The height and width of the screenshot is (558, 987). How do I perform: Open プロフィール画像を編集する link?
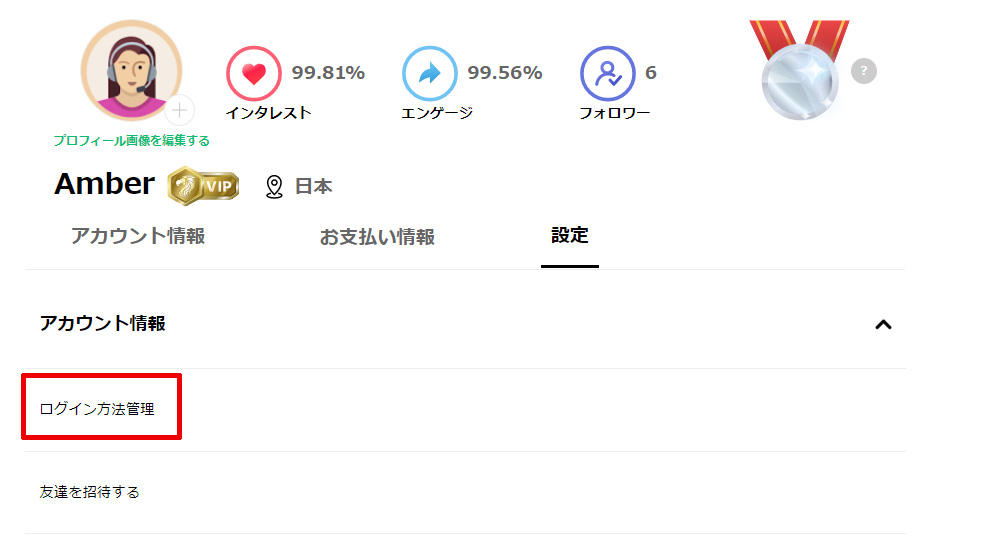point(131,141)
